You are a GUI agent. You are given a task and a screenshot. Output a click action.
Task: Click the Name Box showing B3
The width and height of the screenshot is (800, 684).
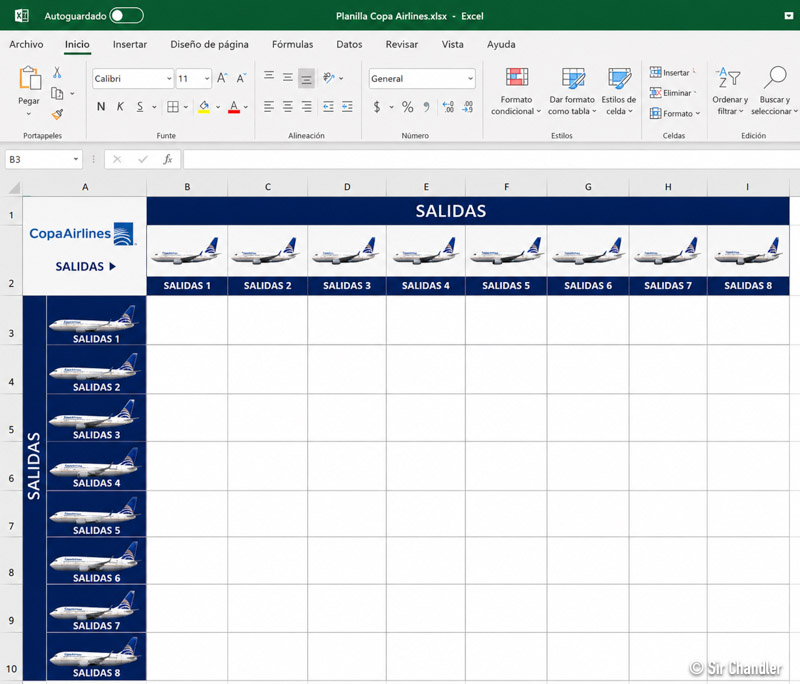pos(37,160)
